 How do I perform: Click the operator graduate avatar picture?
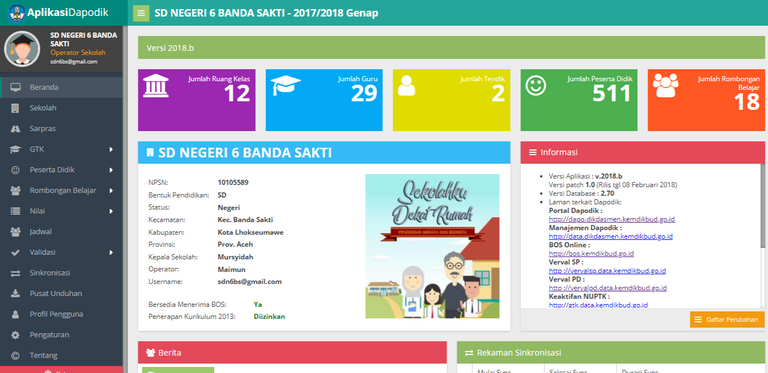[x=22, y=49]
